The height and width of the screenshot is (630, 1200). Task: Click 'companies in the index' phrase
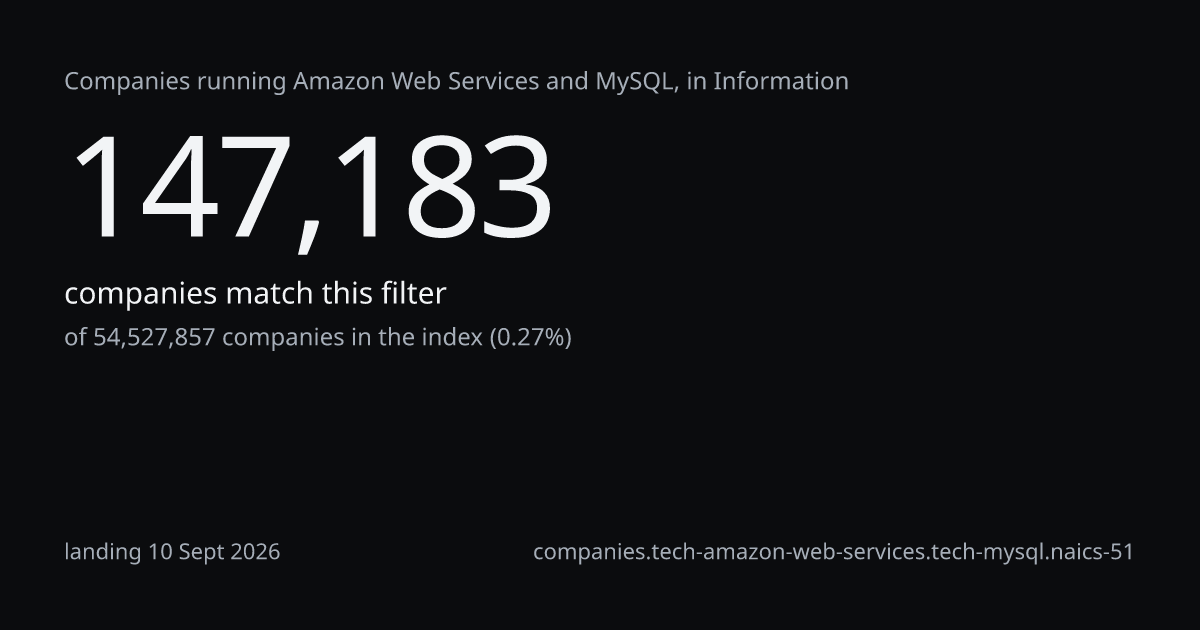[352, 337]
